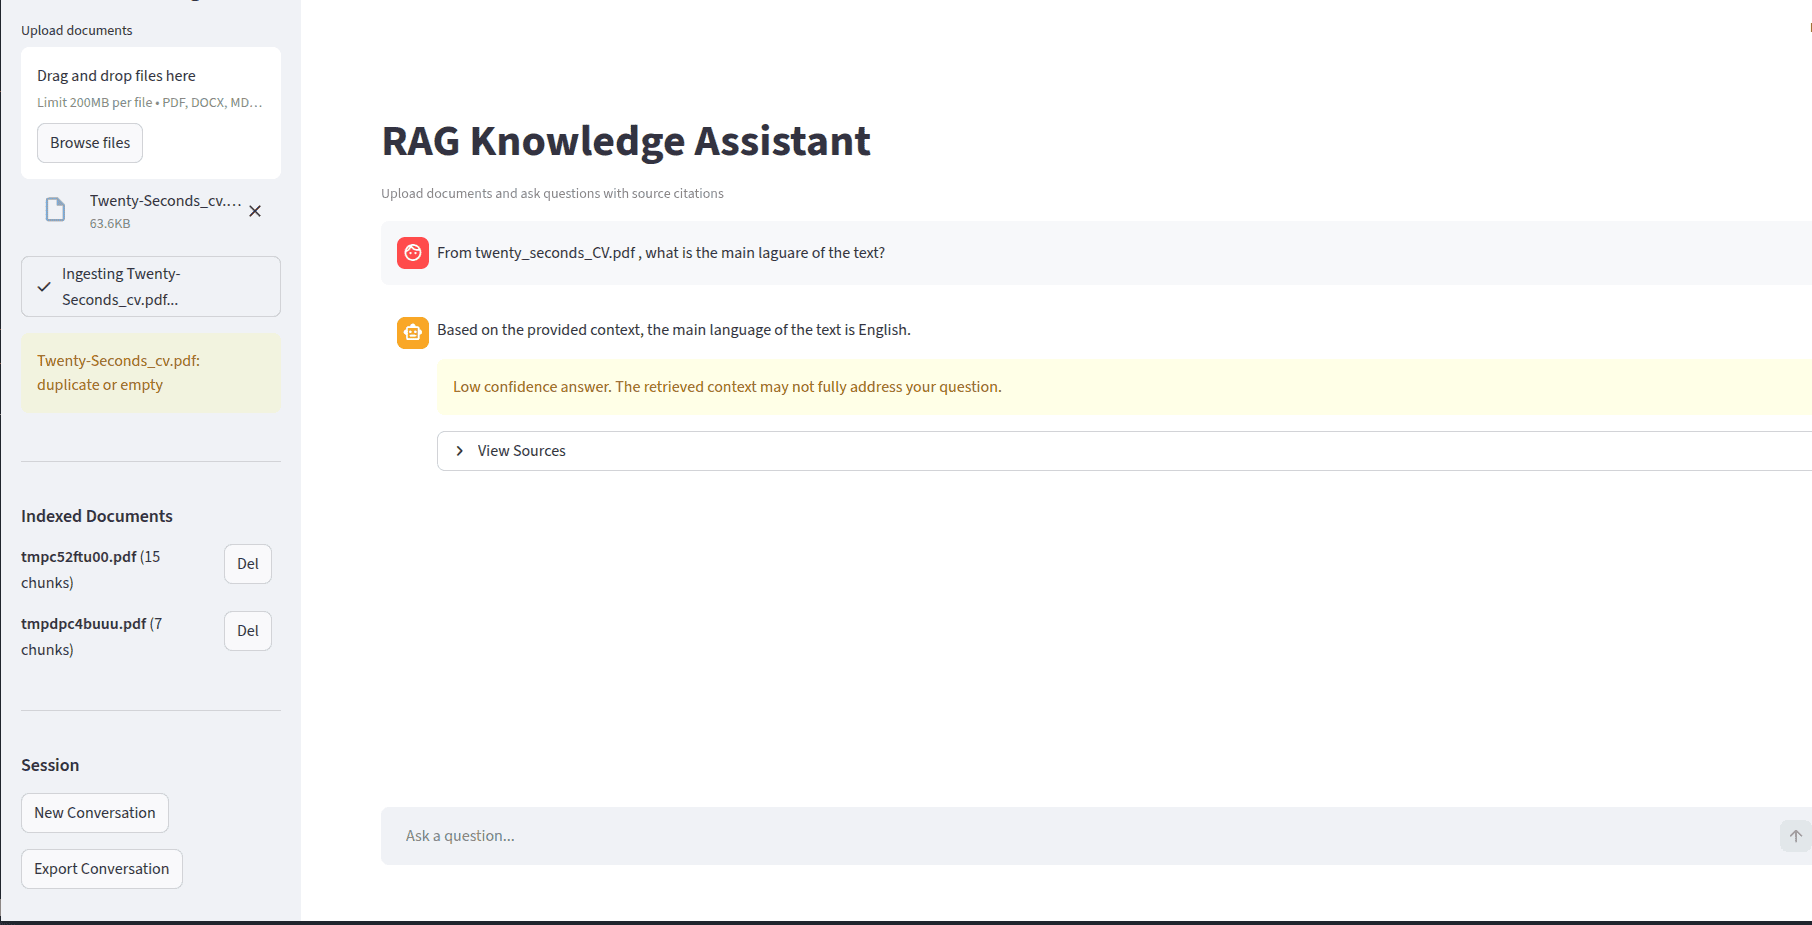Image resolution: width=1812 pixels, height=925 pixels.
Task: Click the checkmark on the ingesting status
Action: tap(43, 287)
